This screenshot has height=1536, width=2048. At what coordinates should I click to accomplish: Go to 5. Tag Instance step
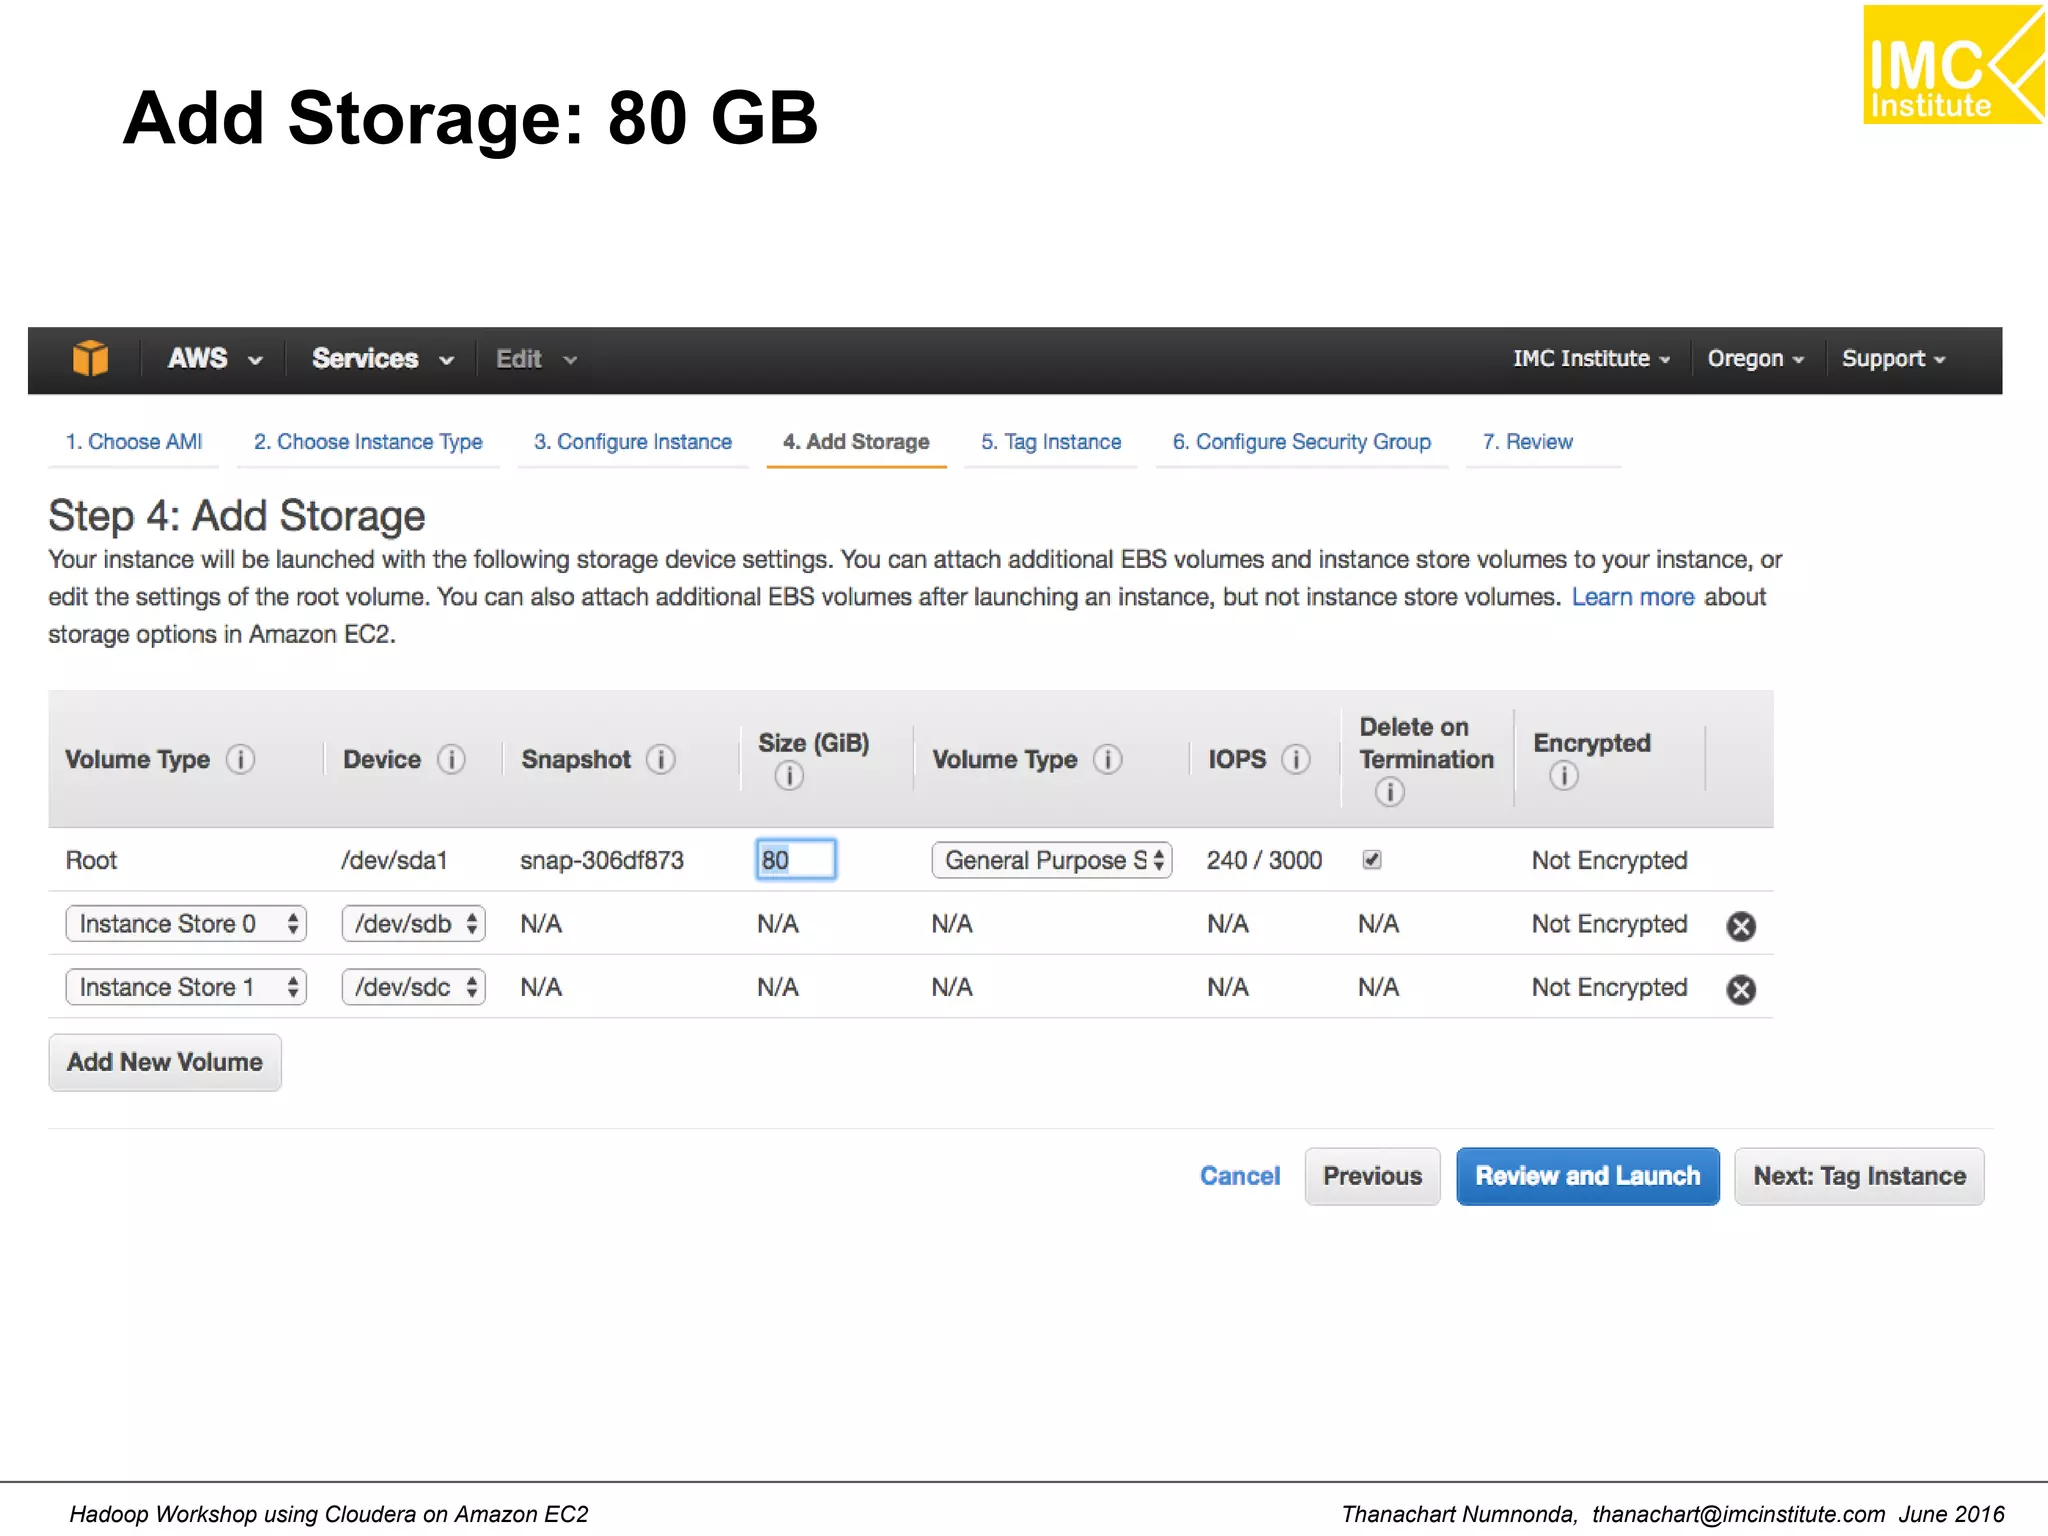point(1051,442)
